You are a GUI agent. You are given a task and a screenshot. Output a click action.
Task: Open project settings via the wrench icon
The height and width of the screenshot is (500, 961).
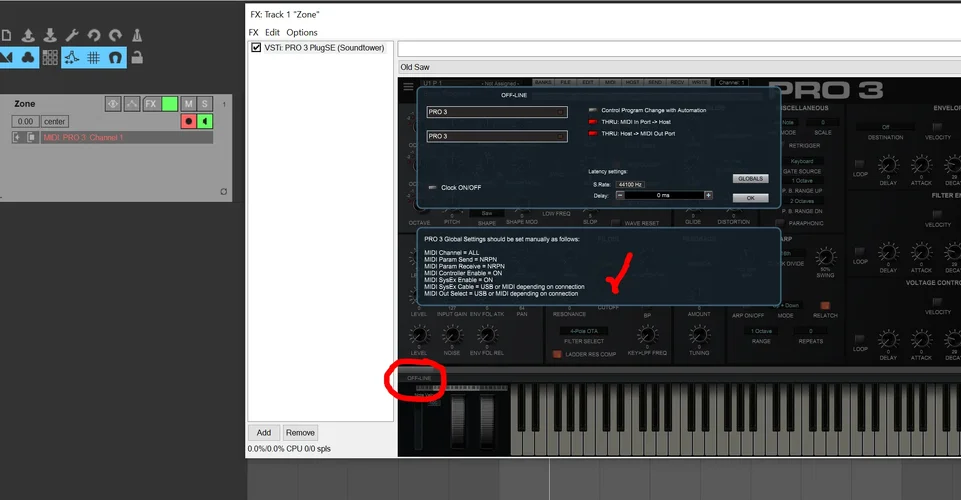point(72,36)
